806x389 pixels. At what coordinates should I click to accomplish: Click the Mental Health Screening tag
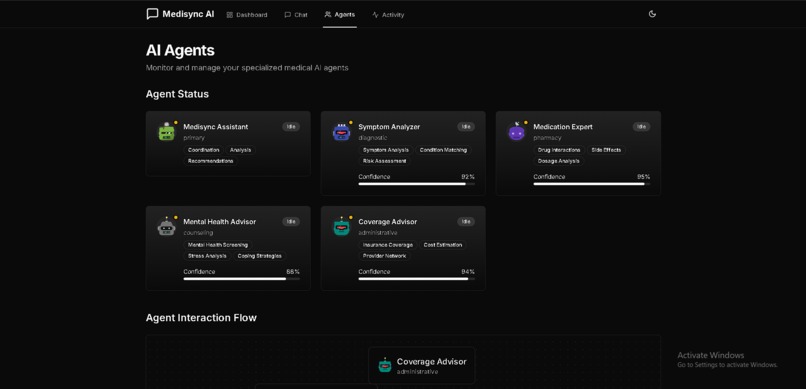(x=217, y=245)
